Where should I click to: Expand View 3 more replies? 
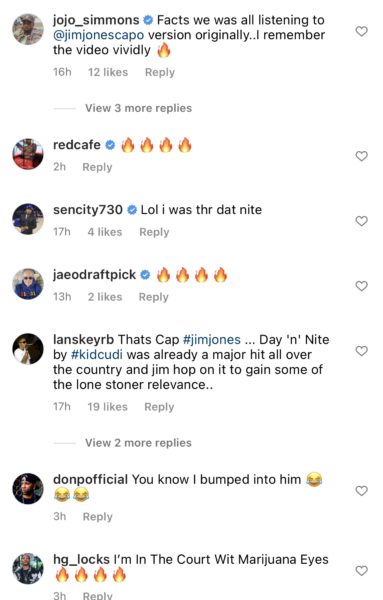(x=138, y=108)
